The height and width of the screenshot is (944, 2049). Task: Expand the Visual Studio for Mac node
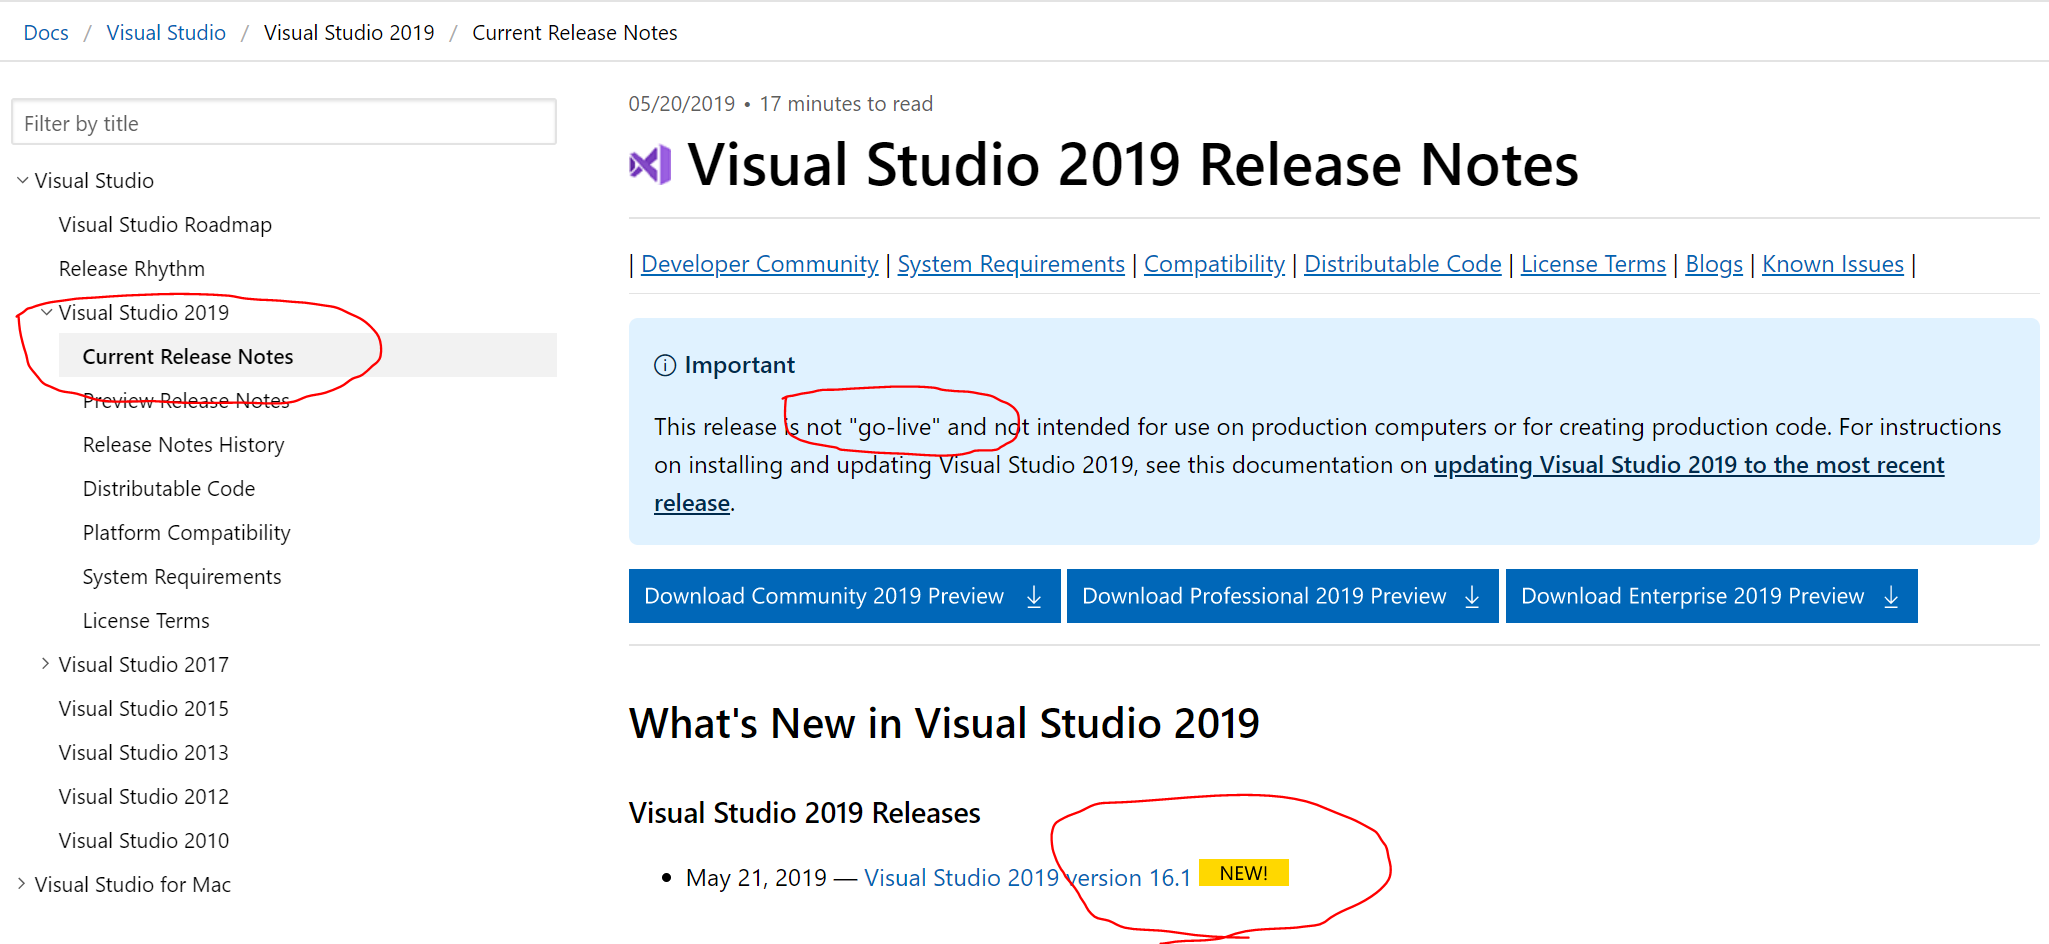tap(22, 884)
